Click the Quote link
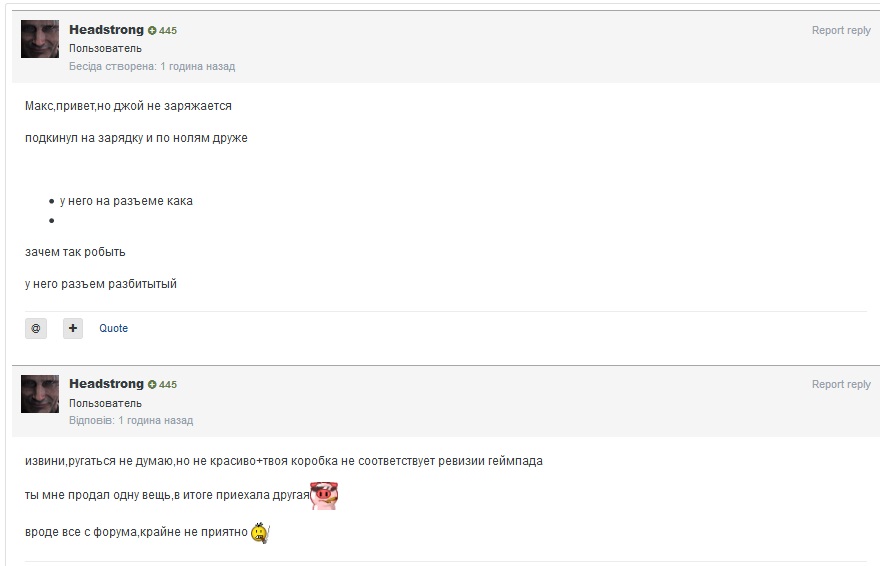 (x=113, y=328)
